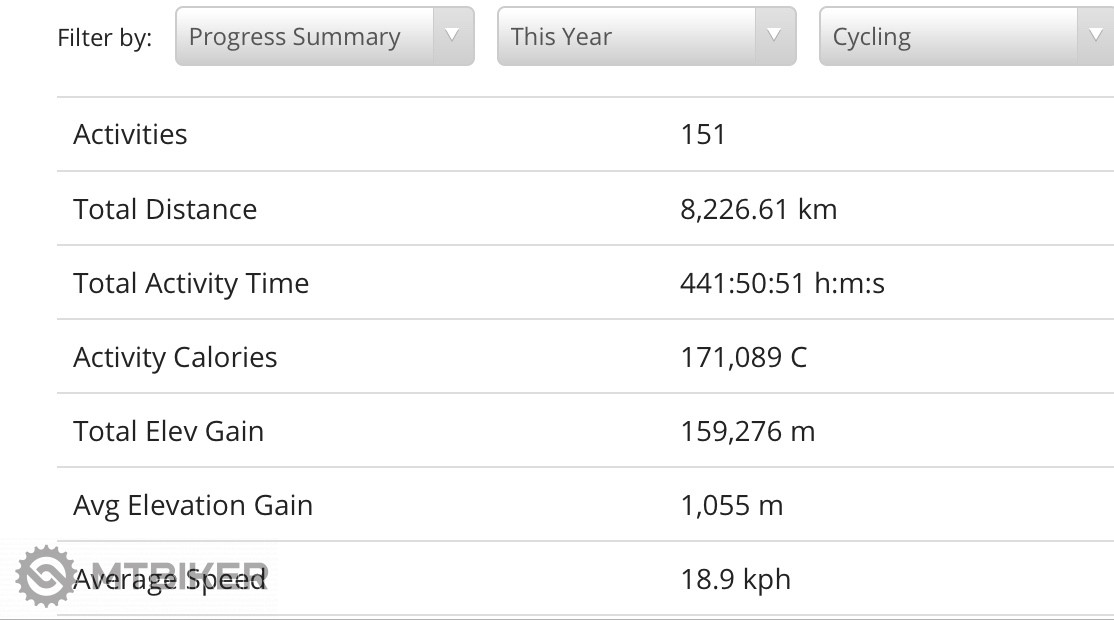Click the Filter by label
This screenshot has height=620, width=1114.
pos(105,38)
